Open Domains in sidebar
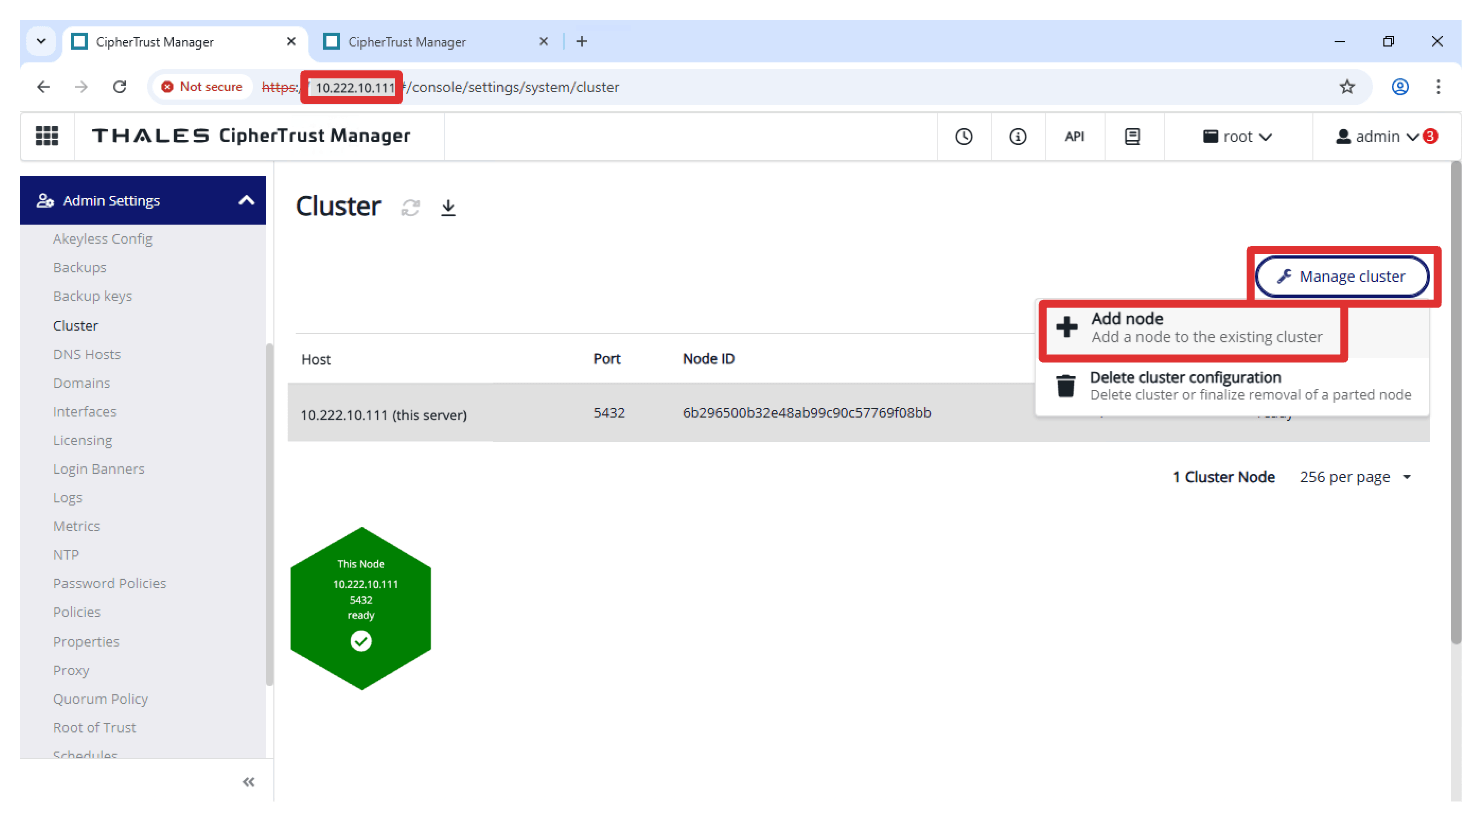 [x=82, y=383]
